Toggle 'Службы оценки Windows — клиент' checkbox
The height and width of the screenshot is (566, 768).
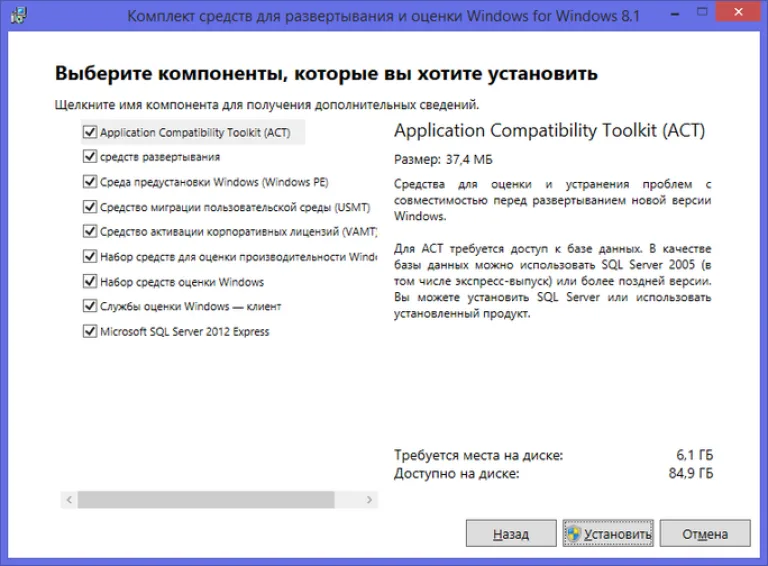(90, 306)
